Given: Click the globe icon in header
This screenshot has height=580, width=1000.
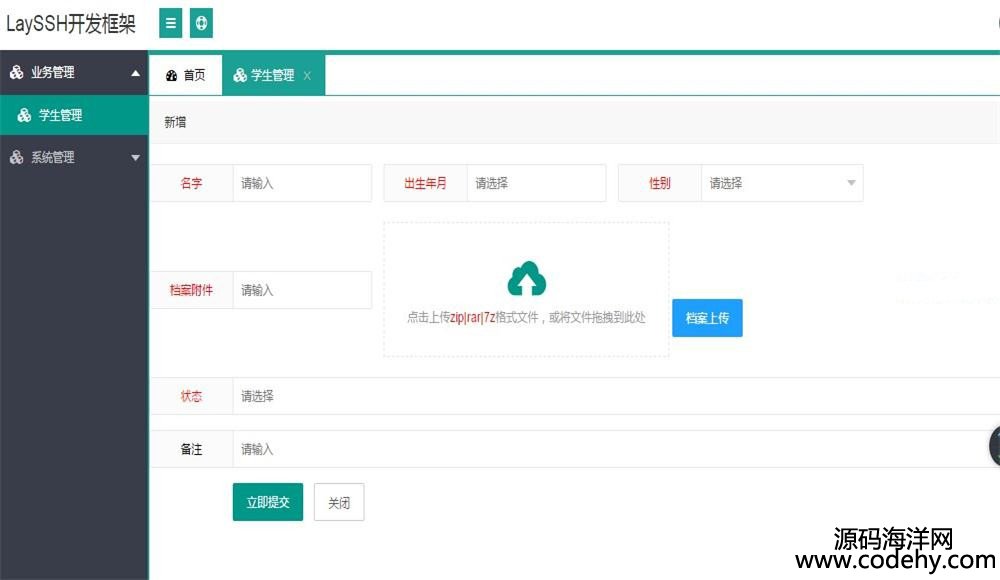Looking at the screenshot, I should tap(202, 23).
